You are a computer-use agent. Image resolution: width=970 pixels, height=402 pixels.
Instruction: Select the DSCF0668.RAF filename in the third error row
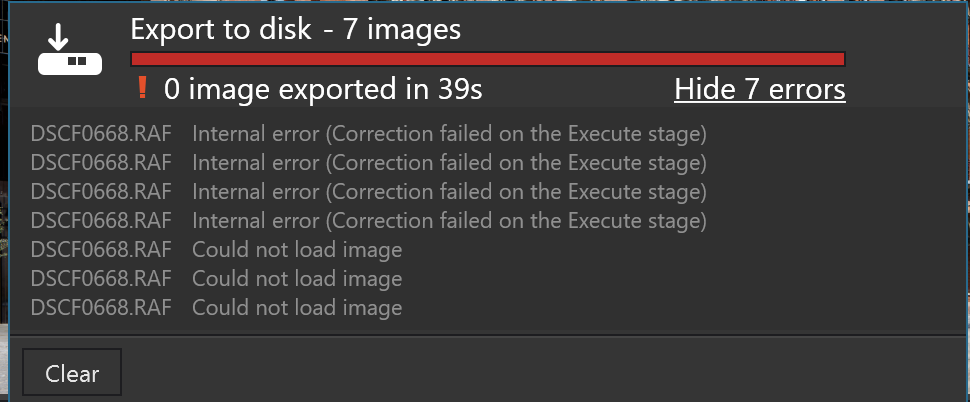pos(102,191)
